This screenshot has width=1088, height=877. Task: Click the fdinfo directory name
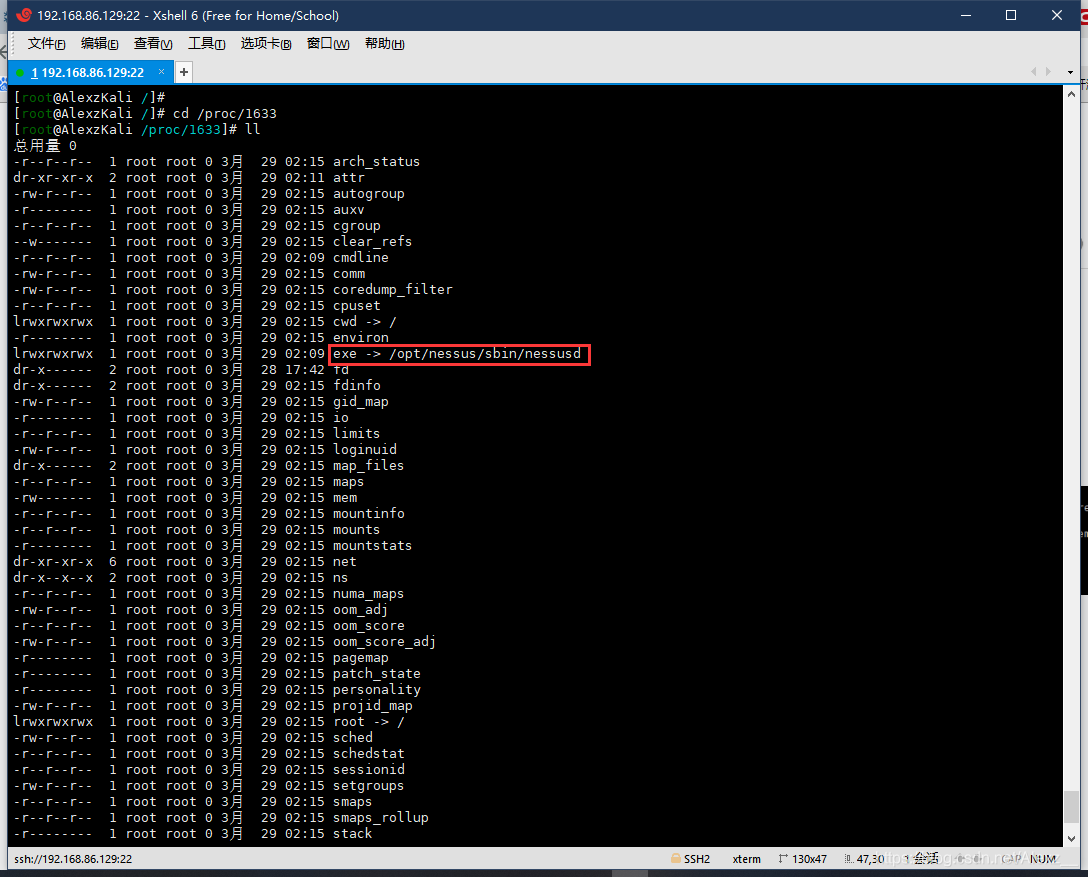[x=357, y=386]
